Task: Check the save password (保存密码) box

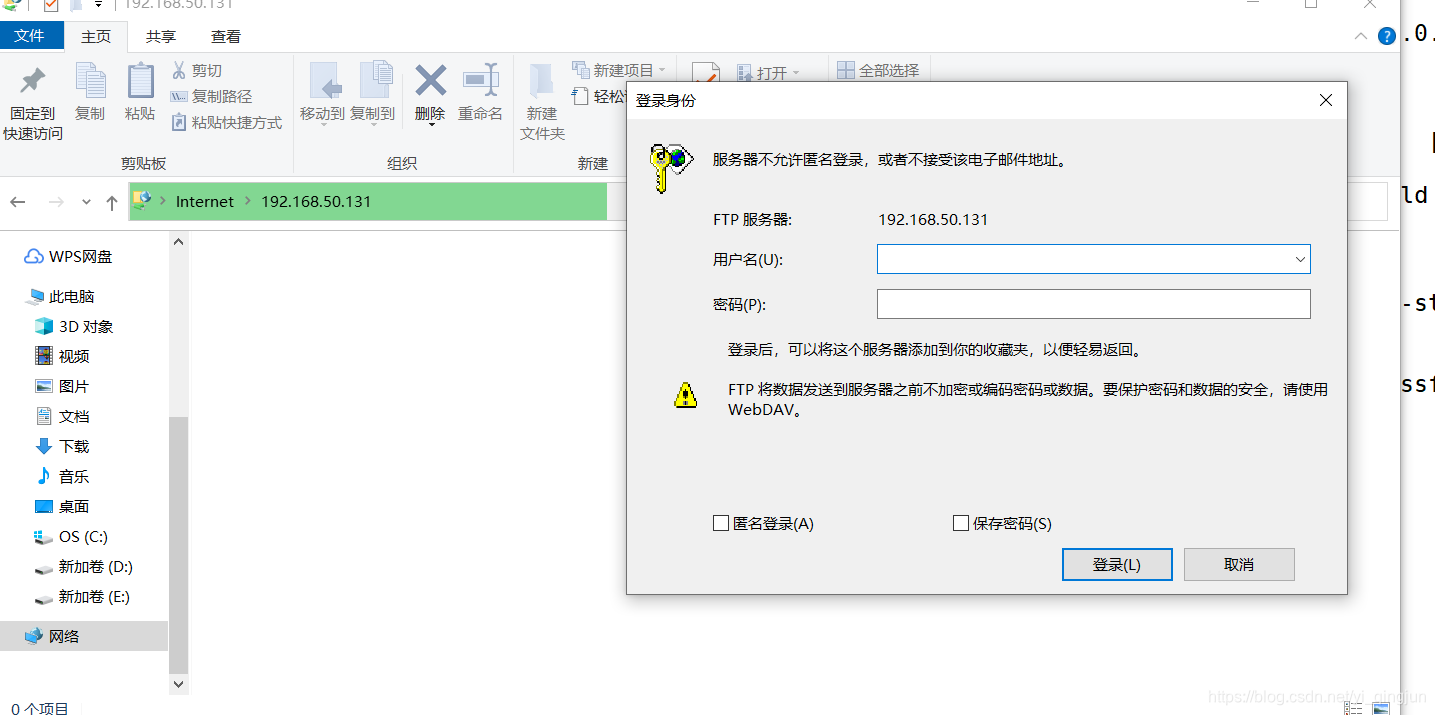Action: [x=960, y=522]
